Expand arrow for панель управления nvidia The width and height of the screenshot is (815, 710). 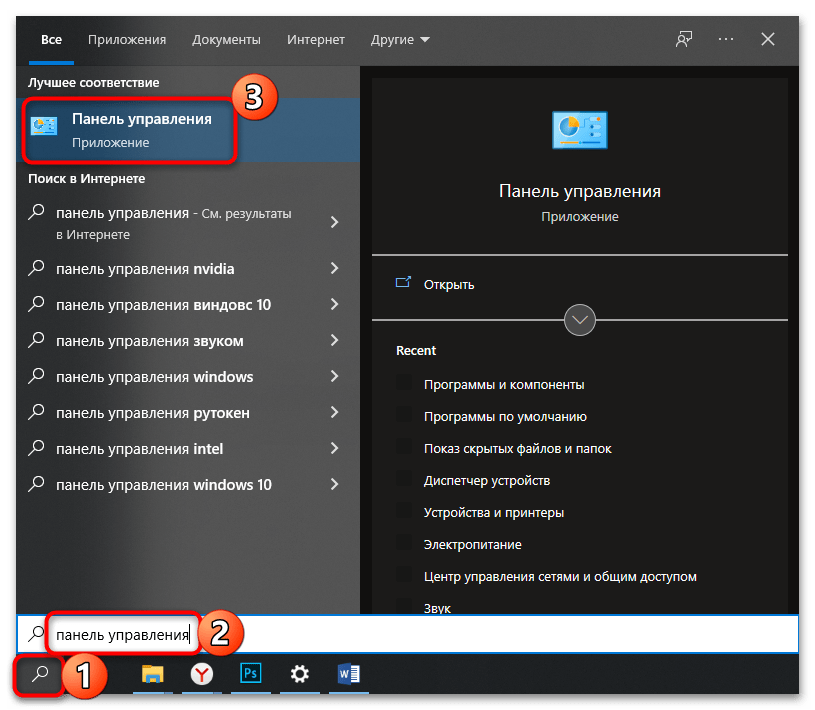click(334, 269)
